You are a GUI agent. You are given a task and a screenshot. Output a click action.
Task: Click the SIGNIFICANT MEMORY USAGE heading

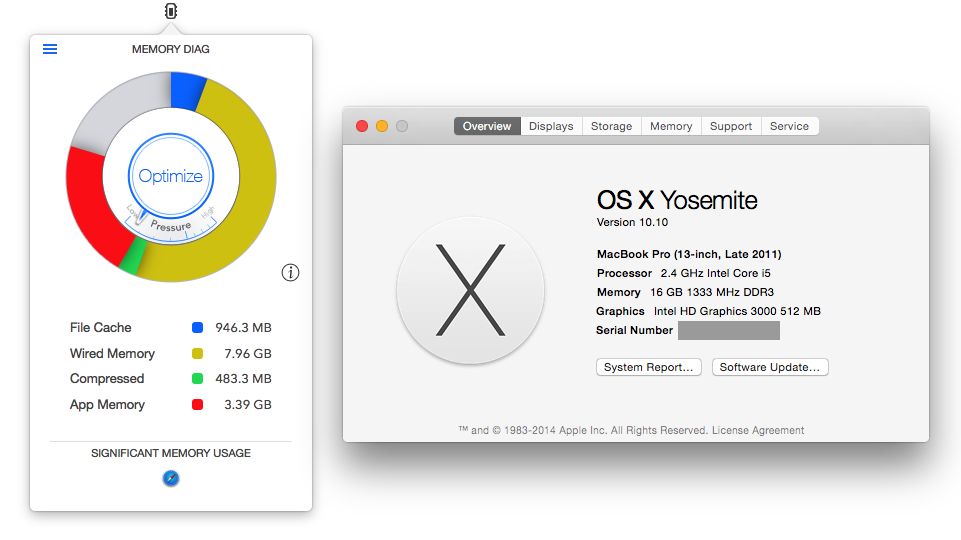[x=171, y=453]
